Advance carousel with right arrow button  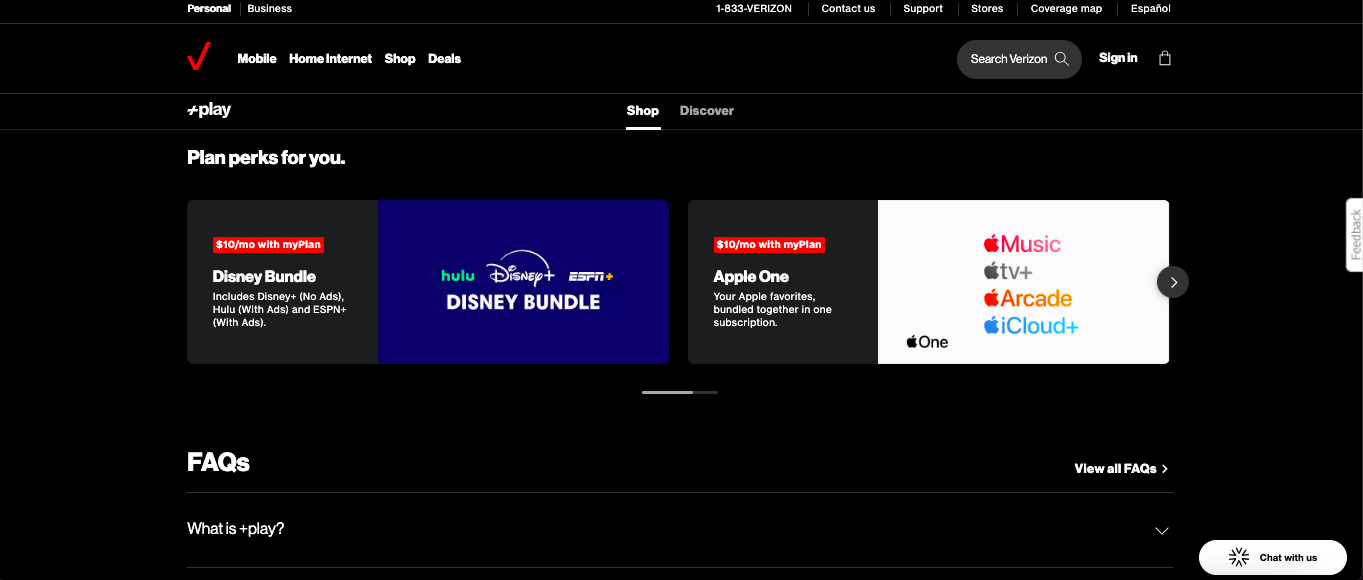click(1173, 282)
